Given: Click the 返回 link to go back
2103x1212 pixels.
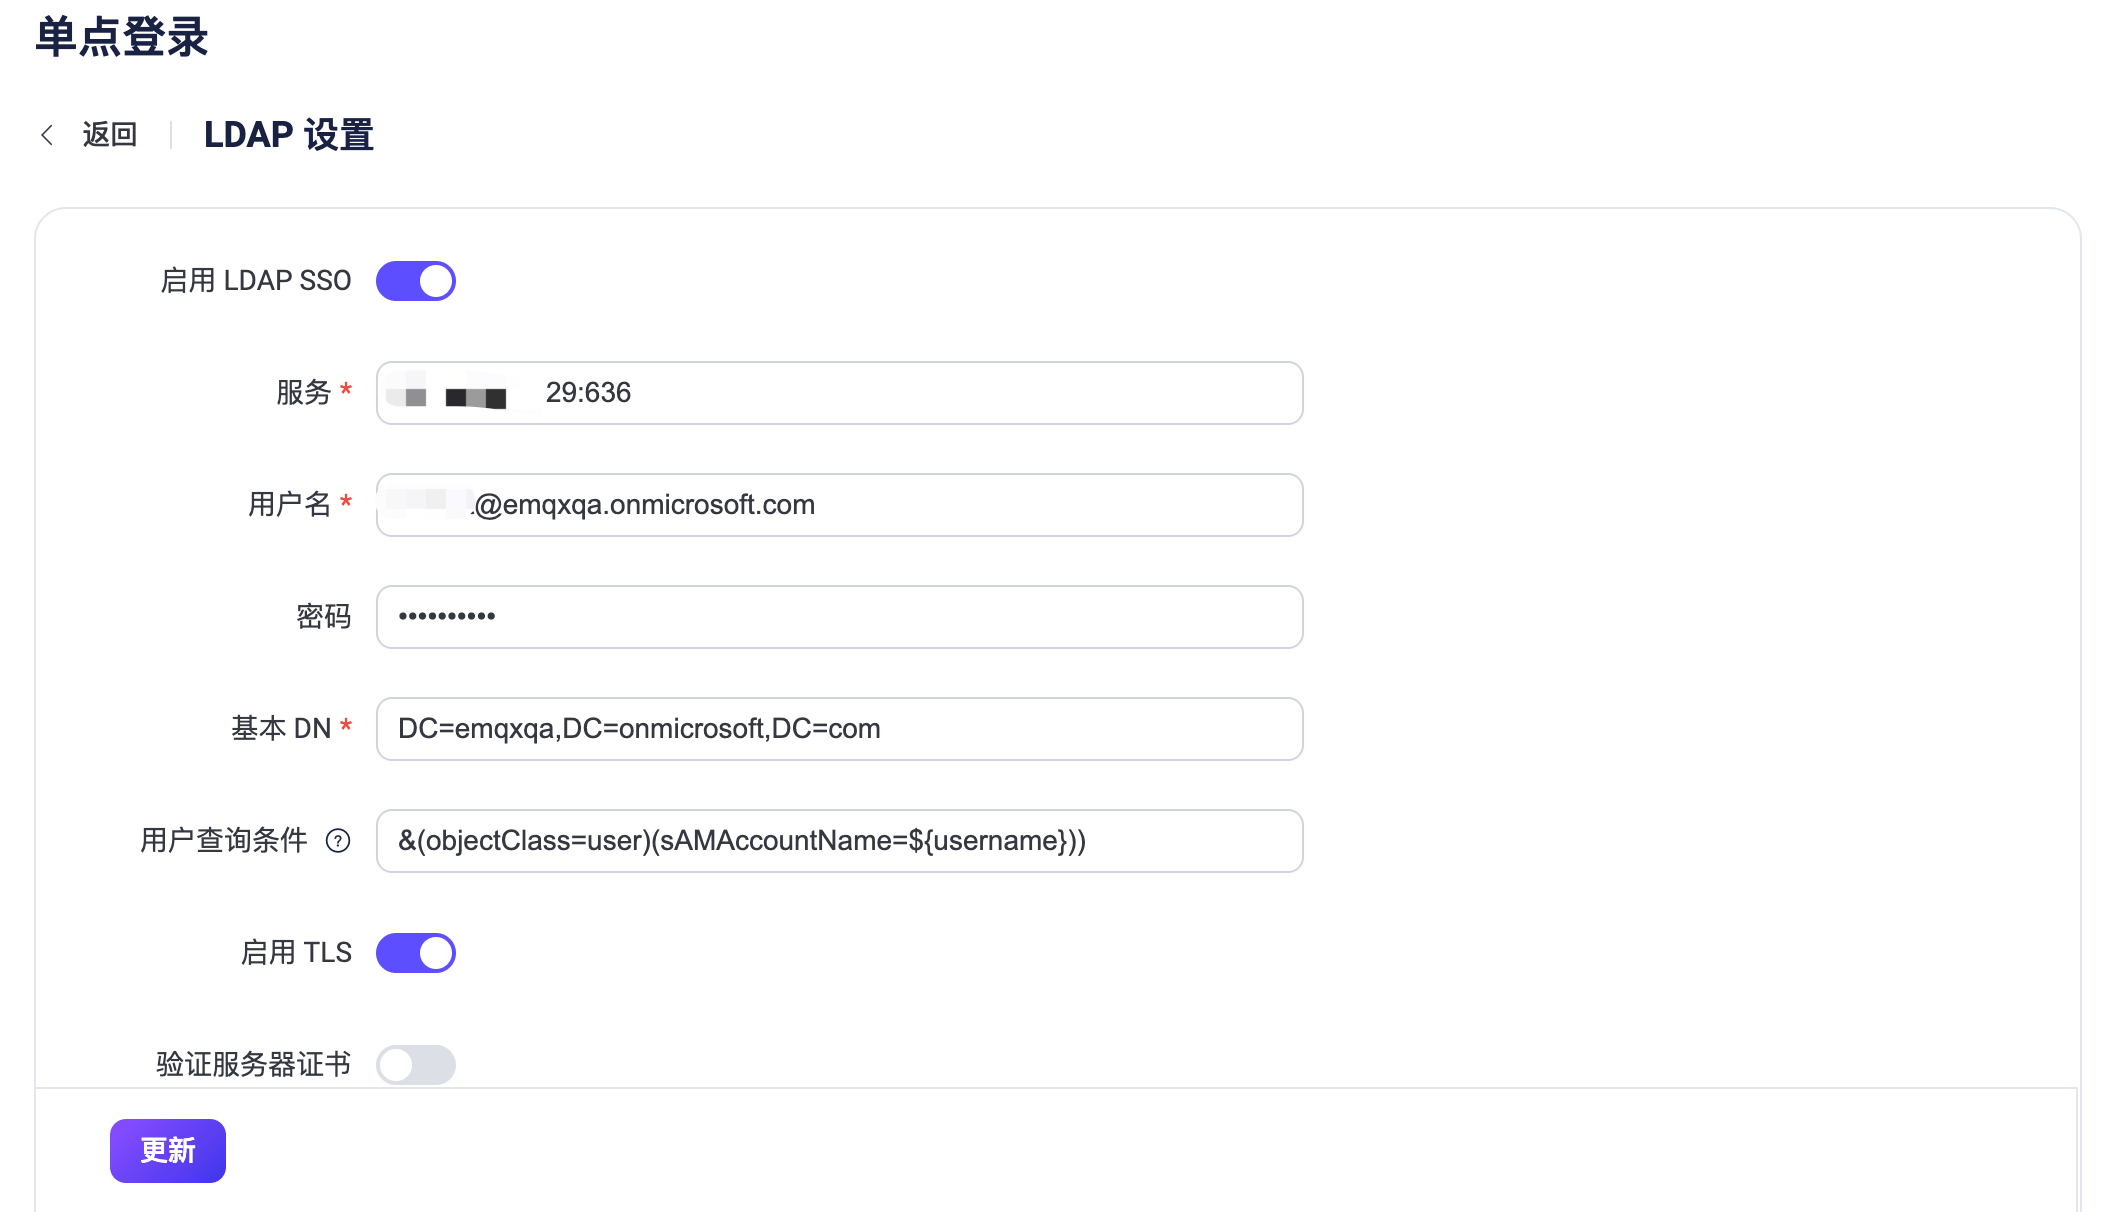Looking at the screenshot, I should pos(110,134).
